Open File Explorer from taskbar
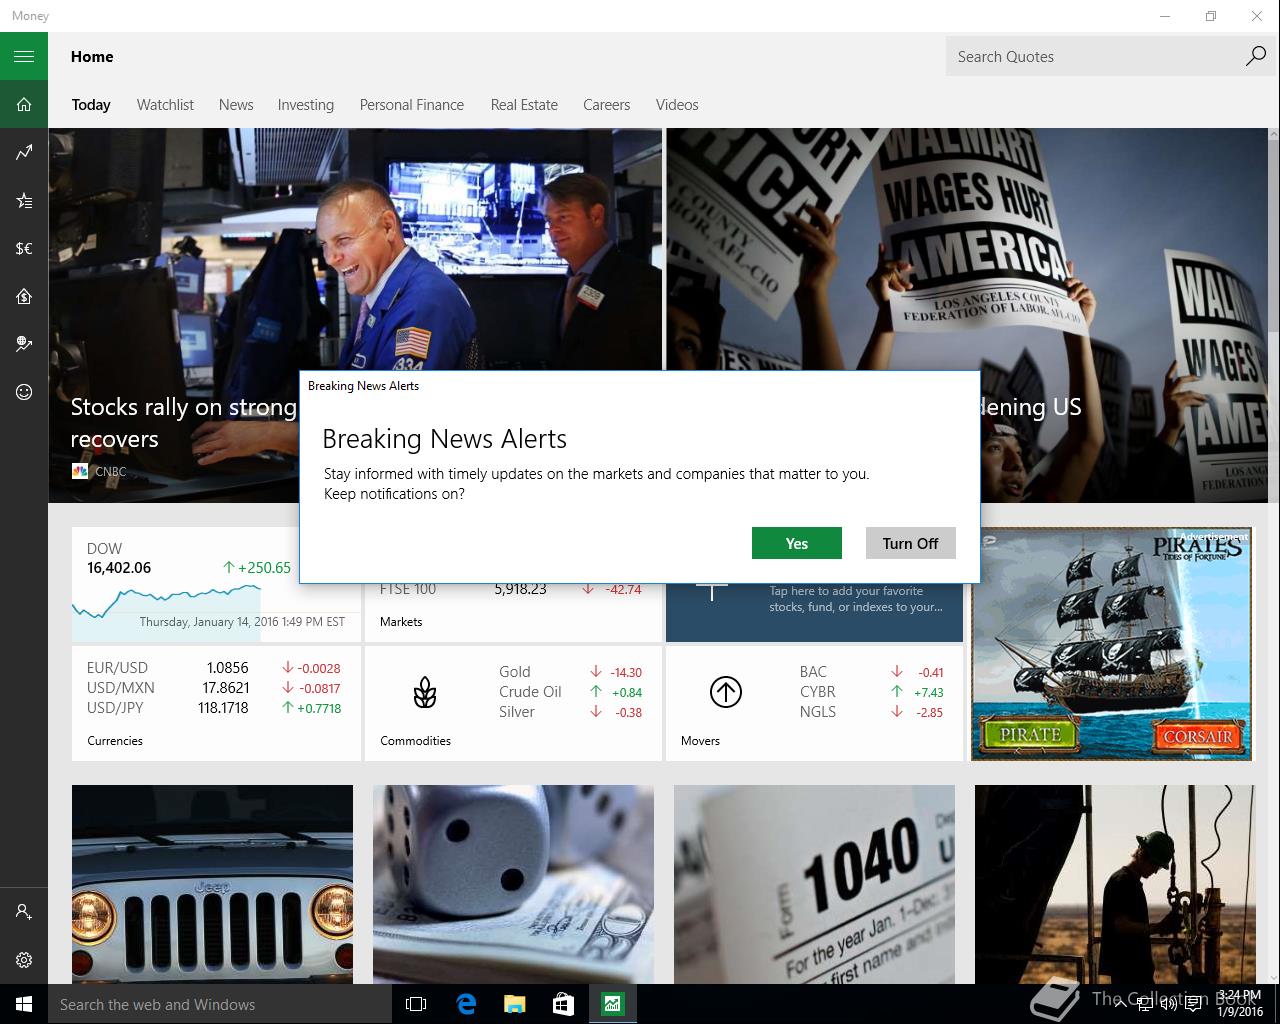This screenshot has height=1024, width=1280. pyautogui.click(x=514, y=1004)
